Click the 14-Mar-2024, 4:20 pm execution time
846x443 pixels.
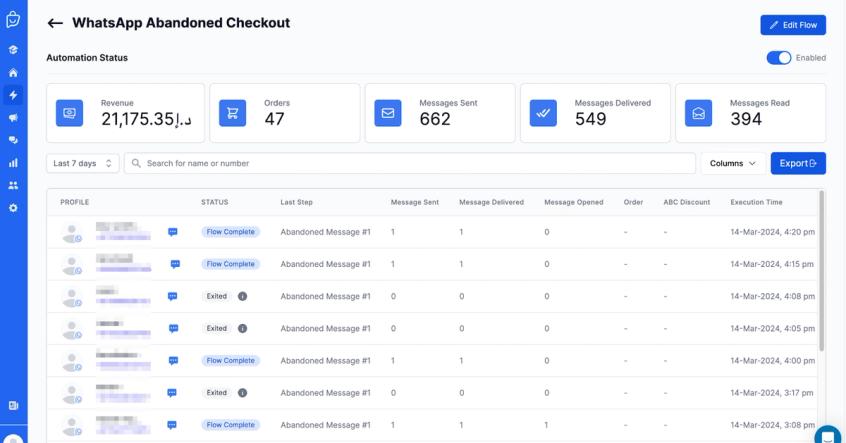pos(773,232)
